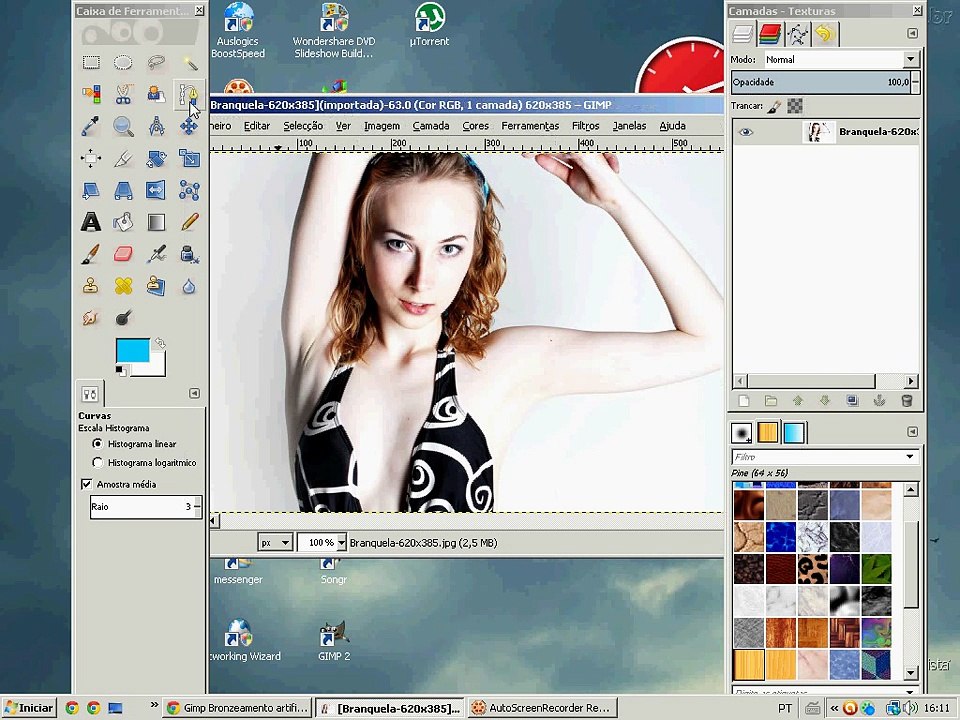Select the Bucket Fill tool
960x720 pixels.
tap(123, 222)
